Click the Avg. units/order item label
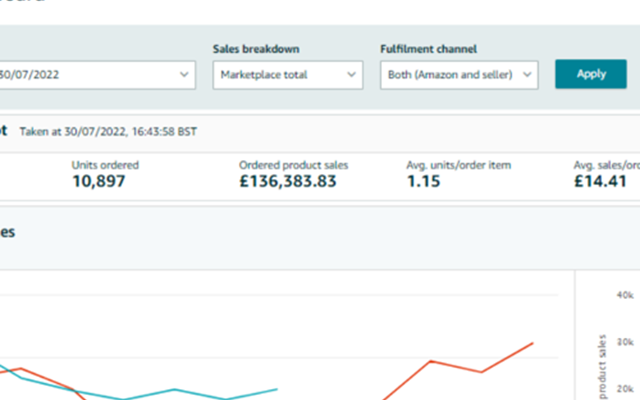Viewport: 640px width, 400px height. tap(459, 165)
